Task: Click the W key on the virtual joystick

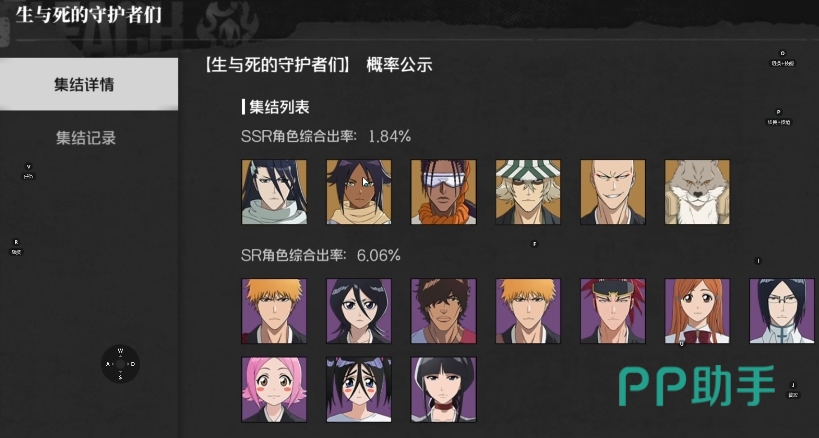Action: pos(120,351)
